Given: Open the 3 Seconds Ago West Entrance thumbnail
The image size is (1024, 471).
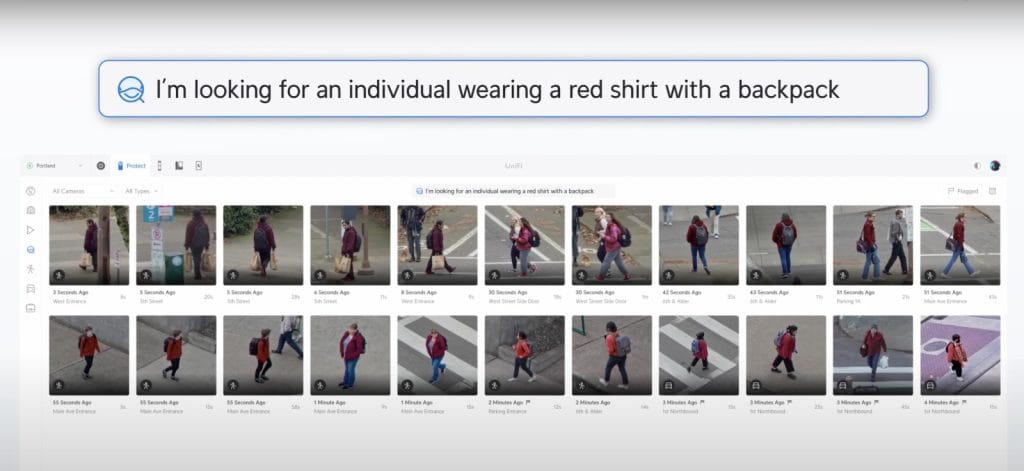Looking at the screenshot, I should point(89,245).
